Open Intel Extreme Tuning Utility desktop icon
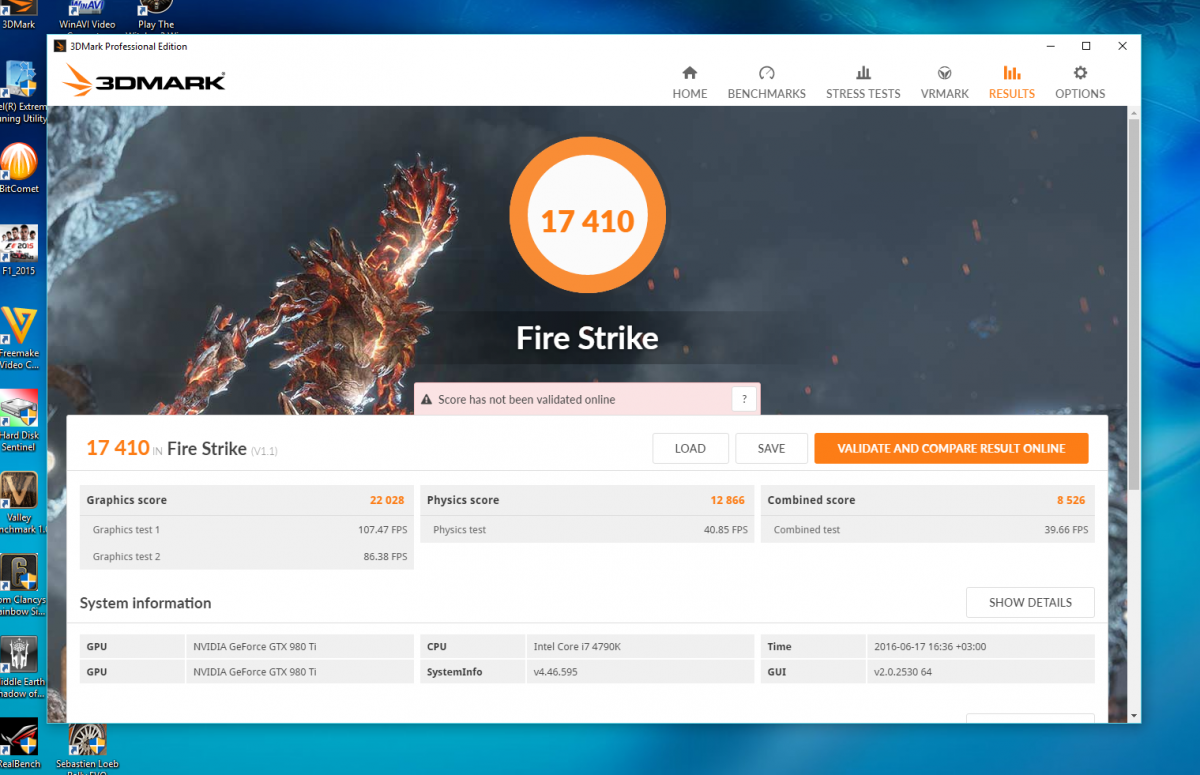 pyautogui.click(x=20, y=92)
